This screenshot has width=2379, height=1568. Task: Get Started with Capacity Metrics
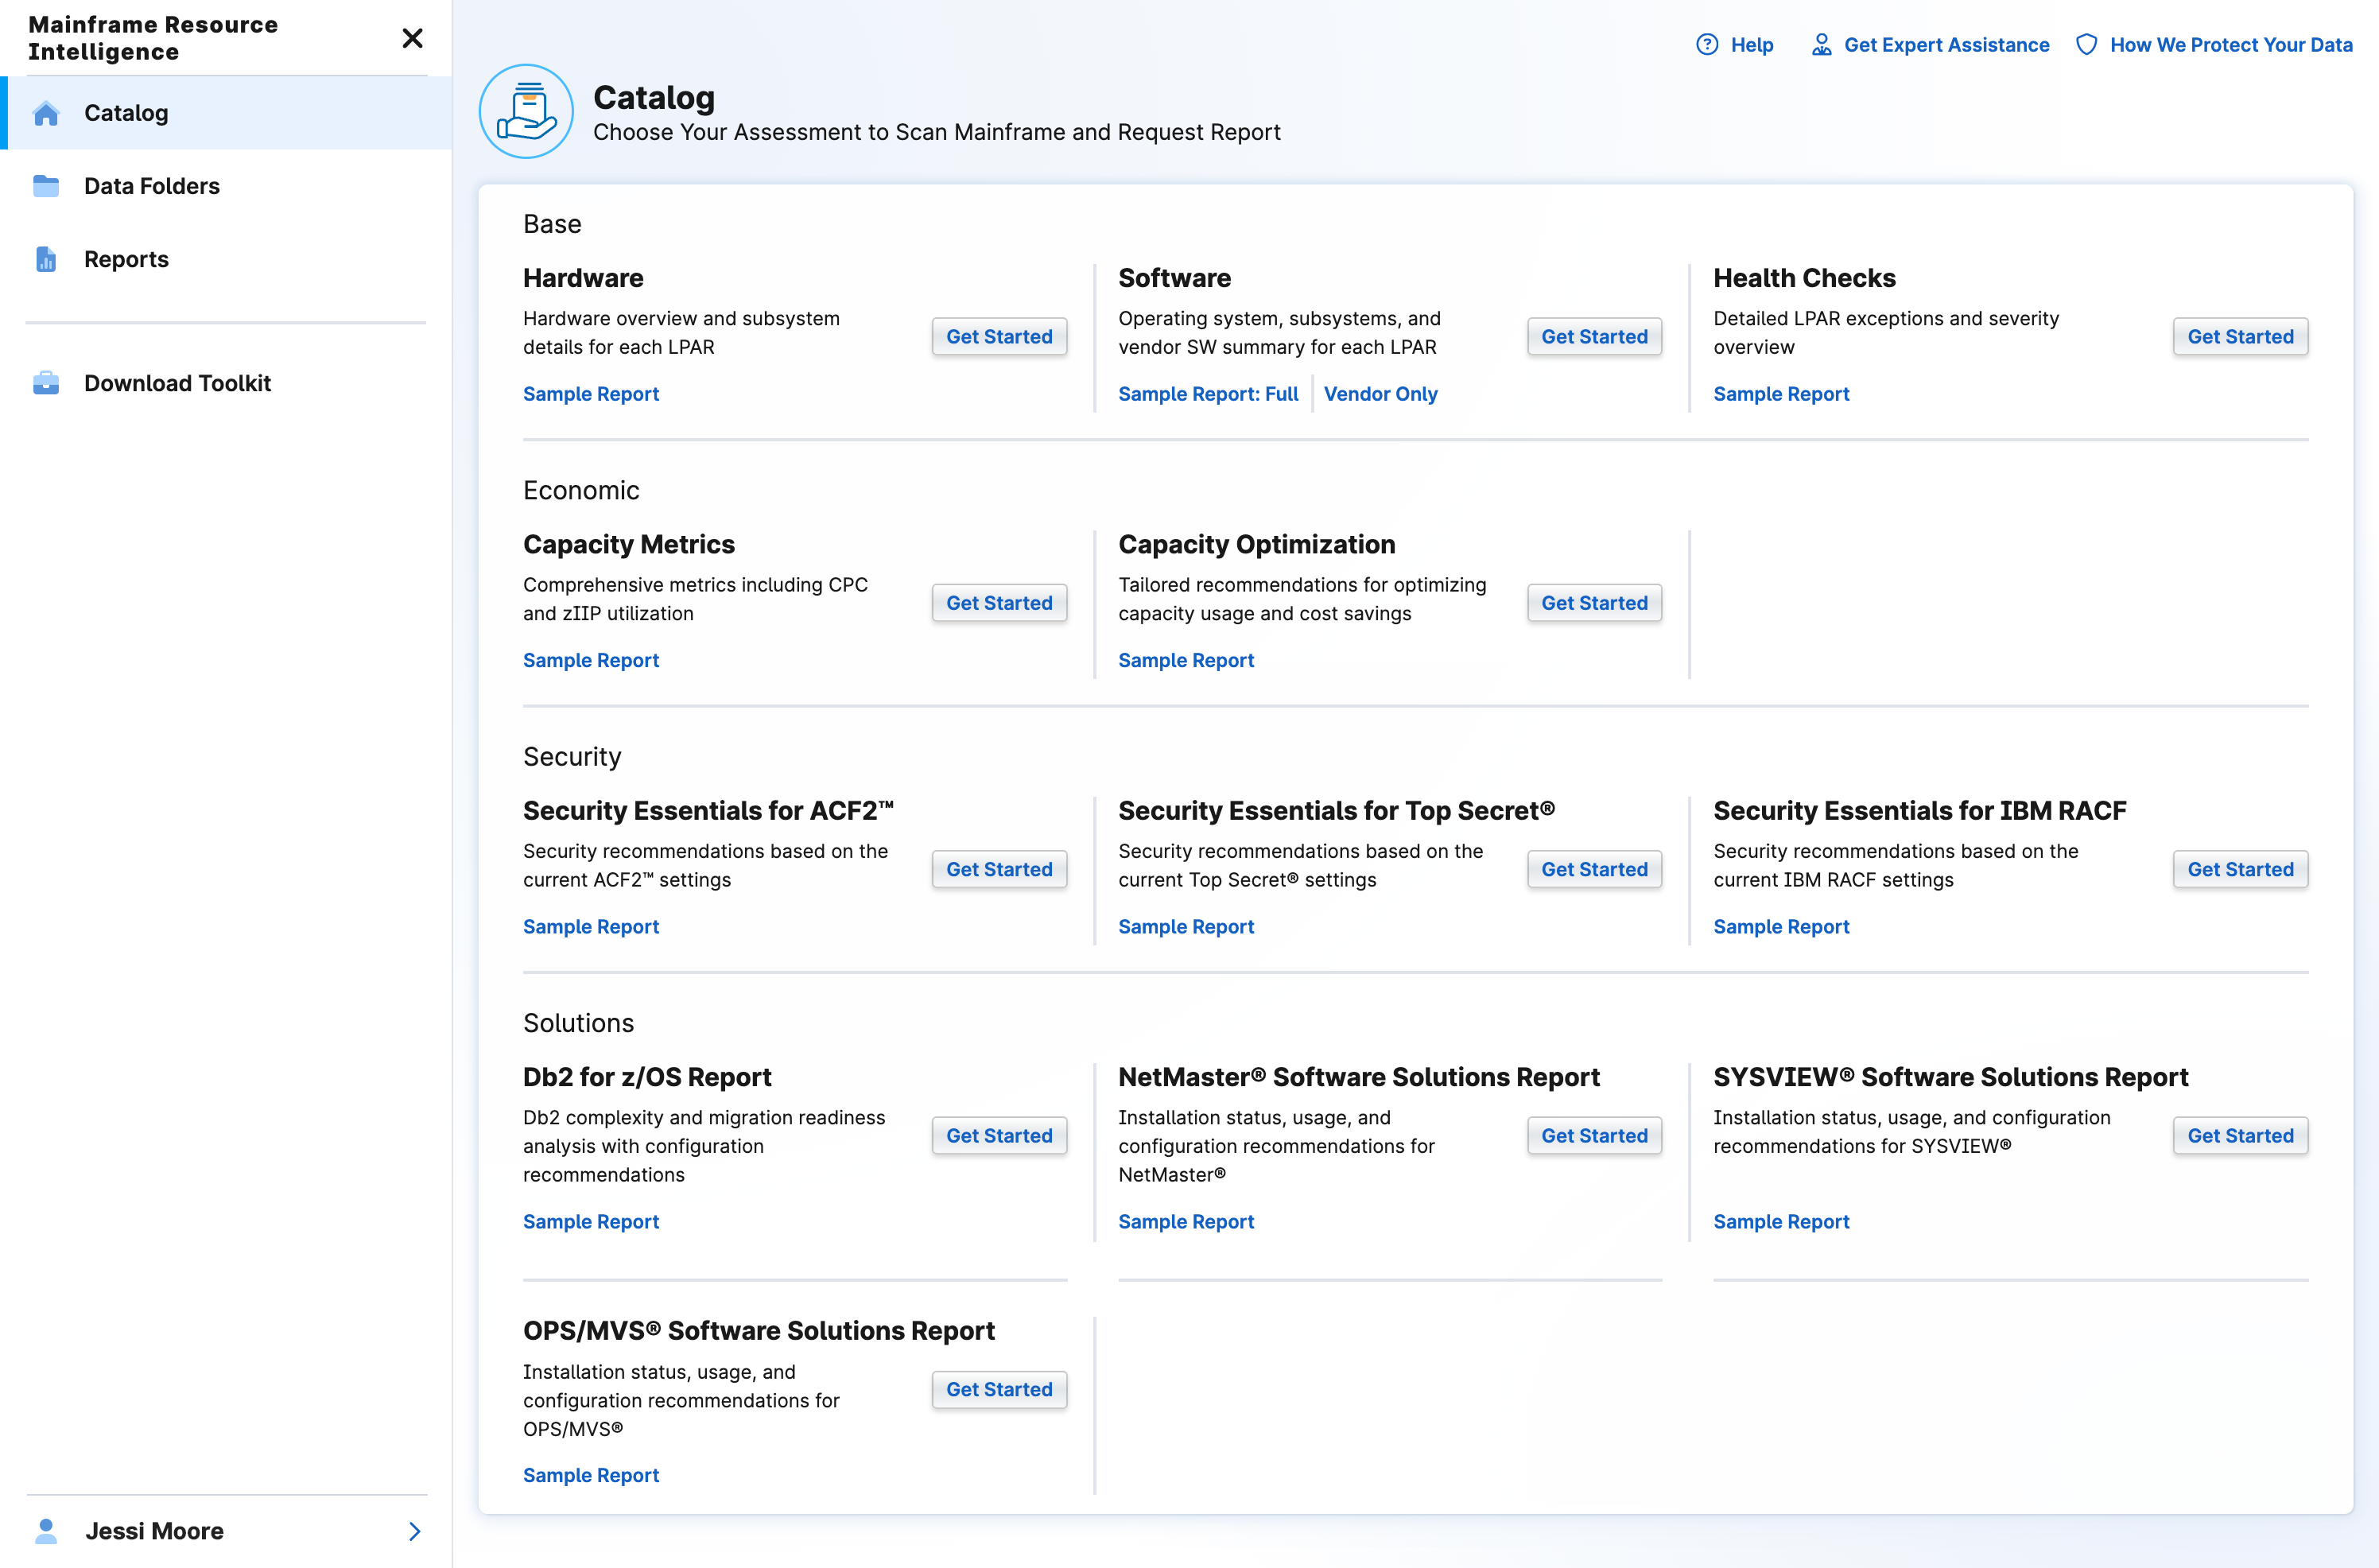point(999,603)
